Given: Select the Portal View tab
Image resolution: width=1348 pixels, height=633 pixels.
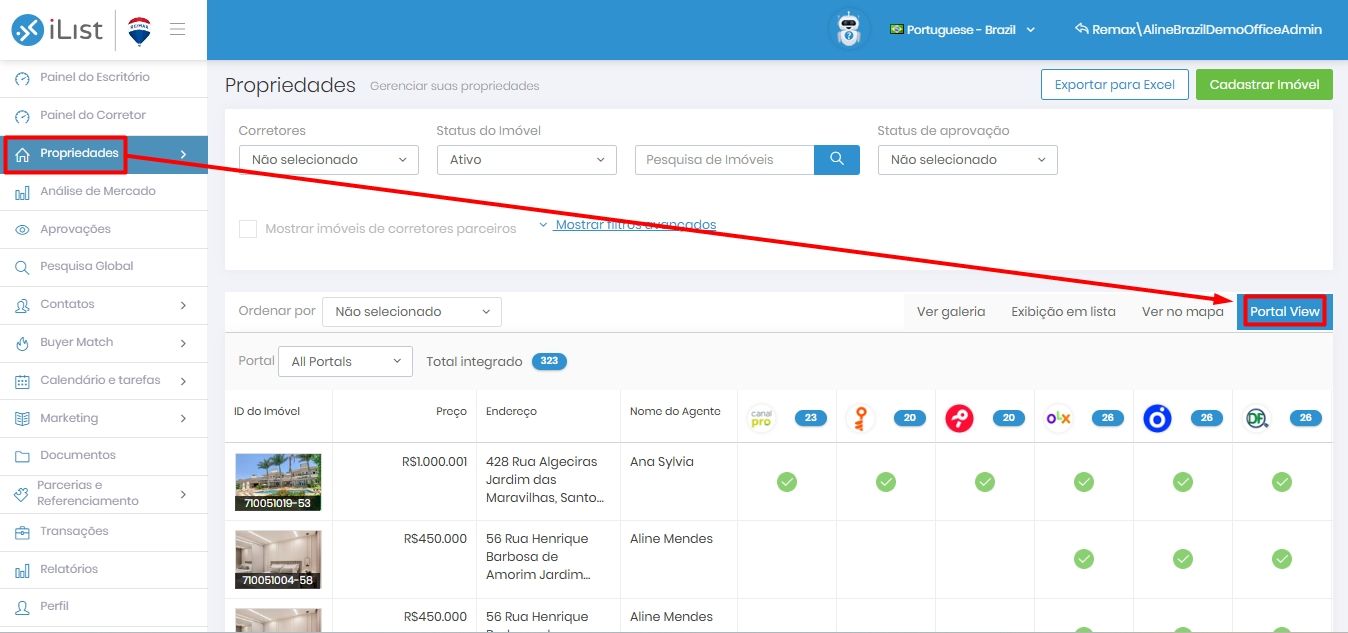Looking at the screenshot, I should (x=1285, y=312).
